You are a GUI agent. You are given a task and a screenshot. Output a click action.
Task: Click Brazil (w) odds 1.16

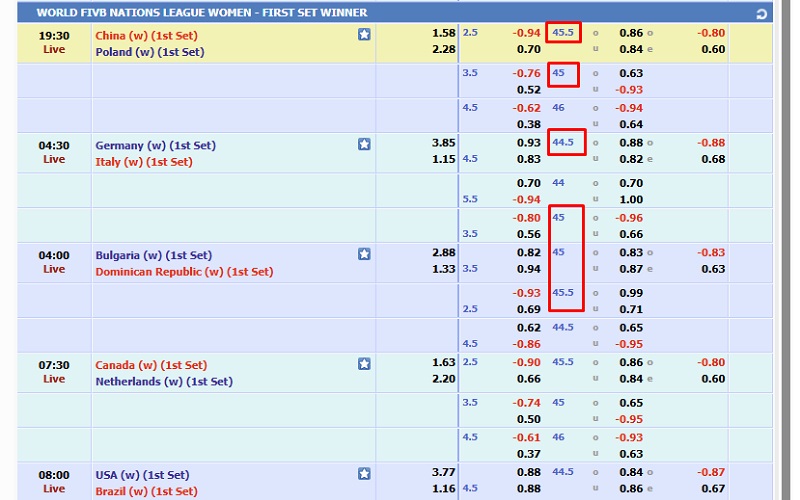444,490
